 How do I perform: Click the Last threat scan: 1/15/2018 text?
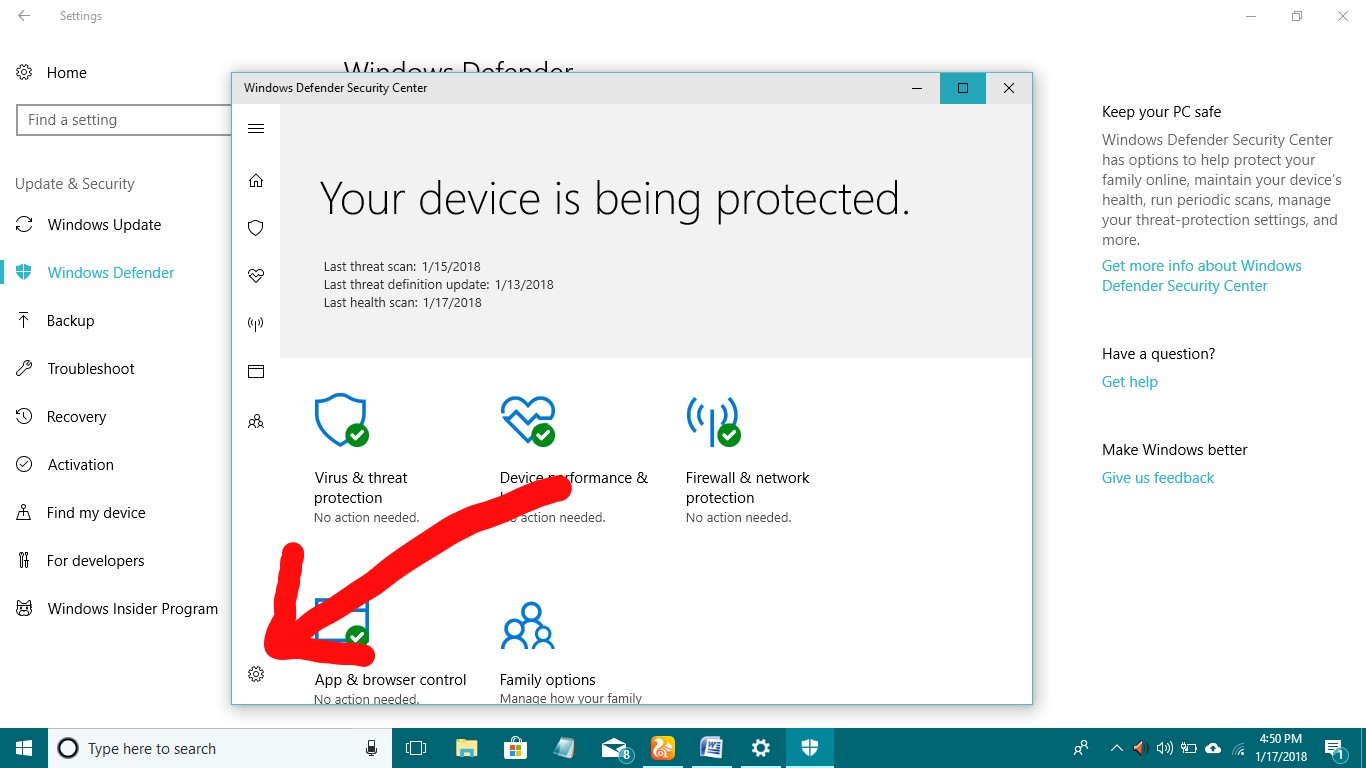402,267
